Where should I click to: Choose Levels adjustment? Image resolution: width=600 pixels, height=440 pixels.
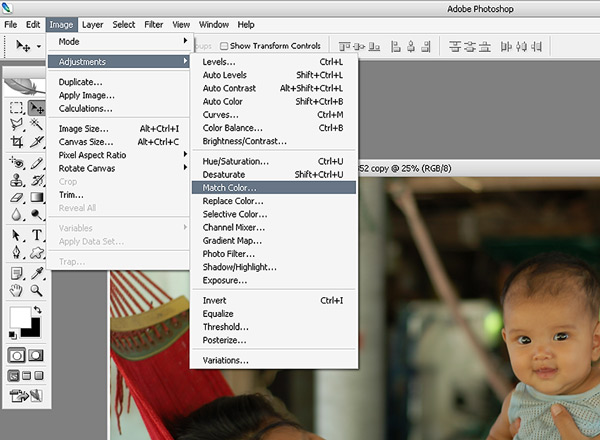274,62
